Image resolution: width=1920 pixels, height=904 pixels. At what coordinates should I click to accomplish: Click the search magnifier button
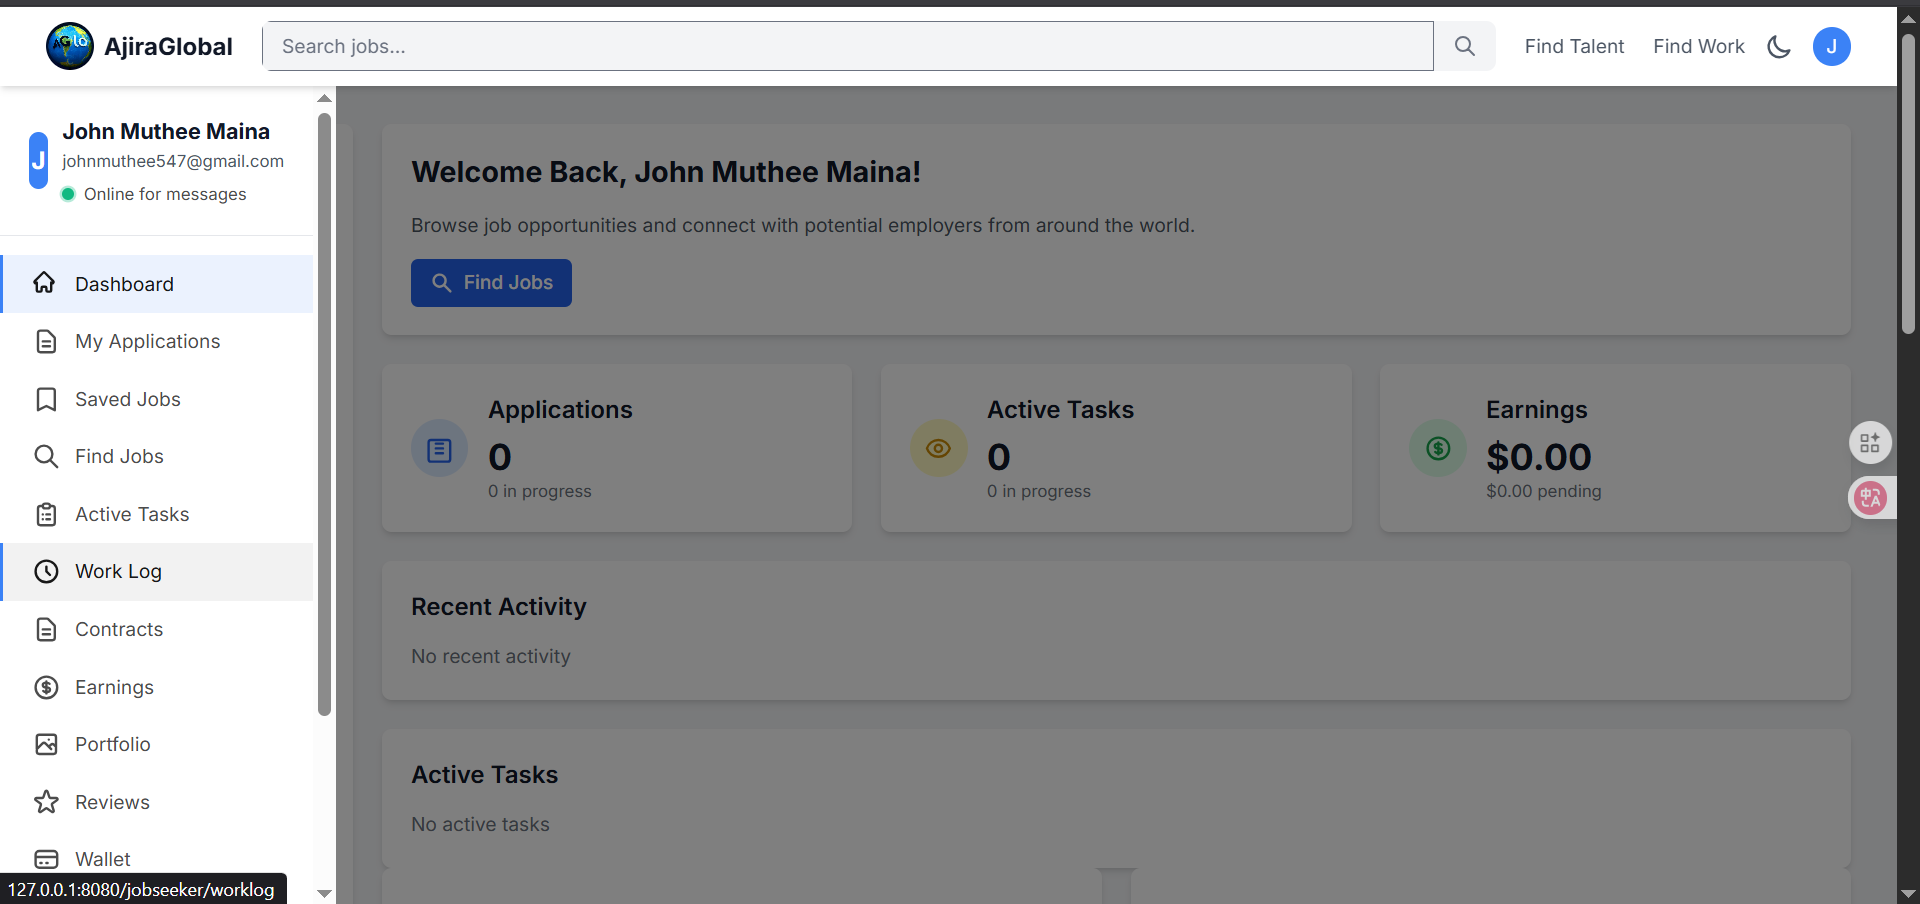point(1464,46)
